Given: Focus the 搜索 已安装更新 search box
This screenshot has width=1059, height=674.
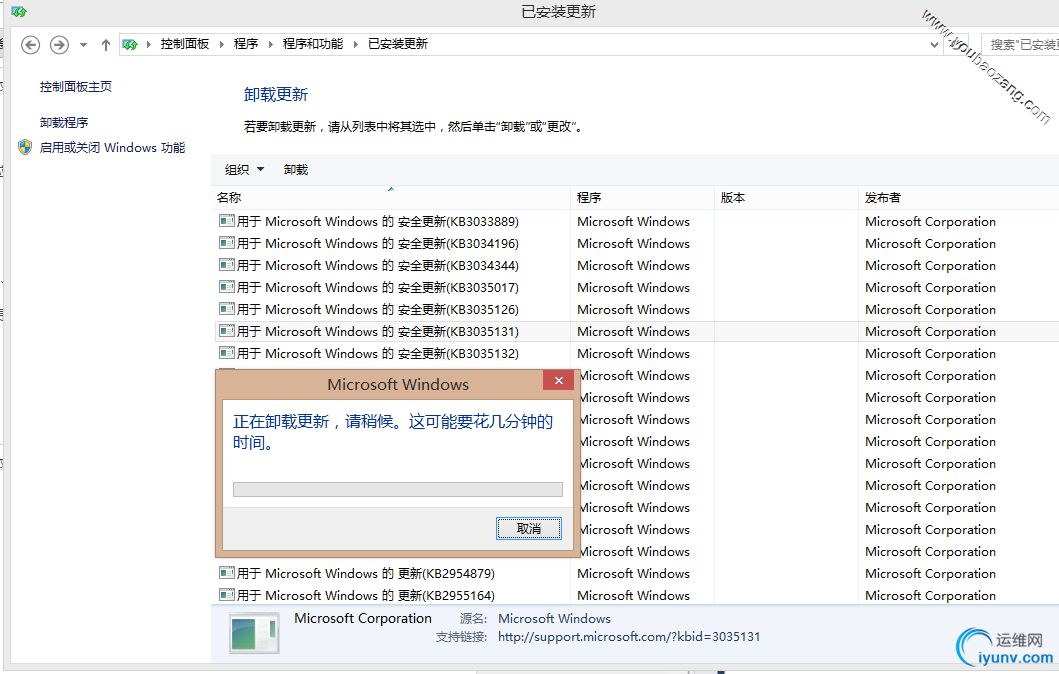Looking at the screenshot, I should 1020,45.
